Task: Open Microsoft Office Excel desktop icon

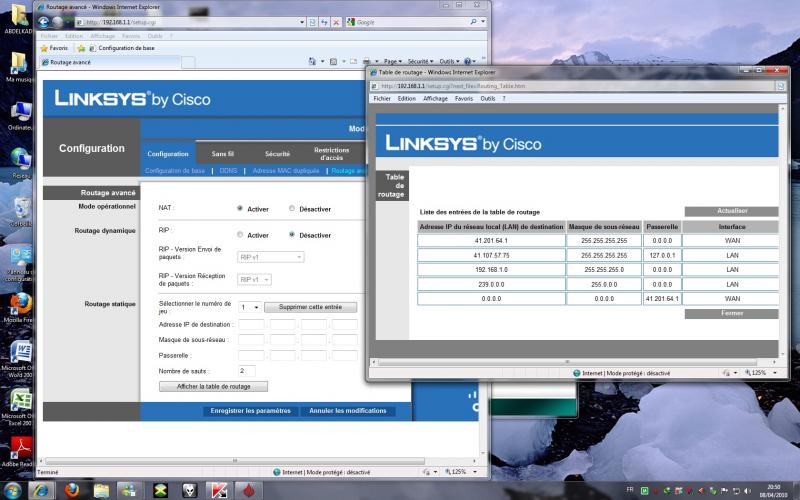Action: pyautogui.click(x=19, y=407)
